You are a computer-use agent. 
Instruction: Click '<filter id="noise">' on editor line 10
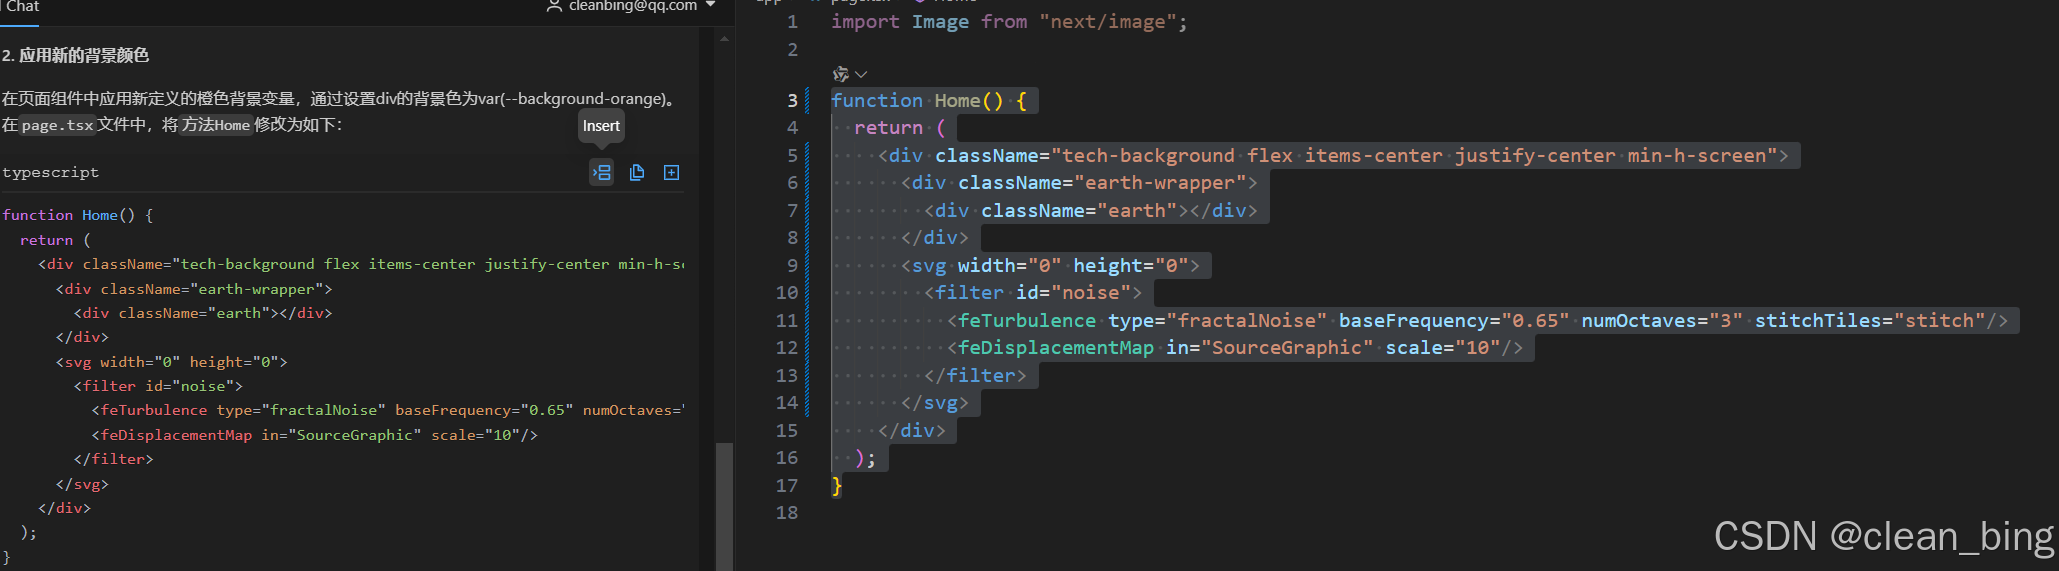click(1033, 293)
